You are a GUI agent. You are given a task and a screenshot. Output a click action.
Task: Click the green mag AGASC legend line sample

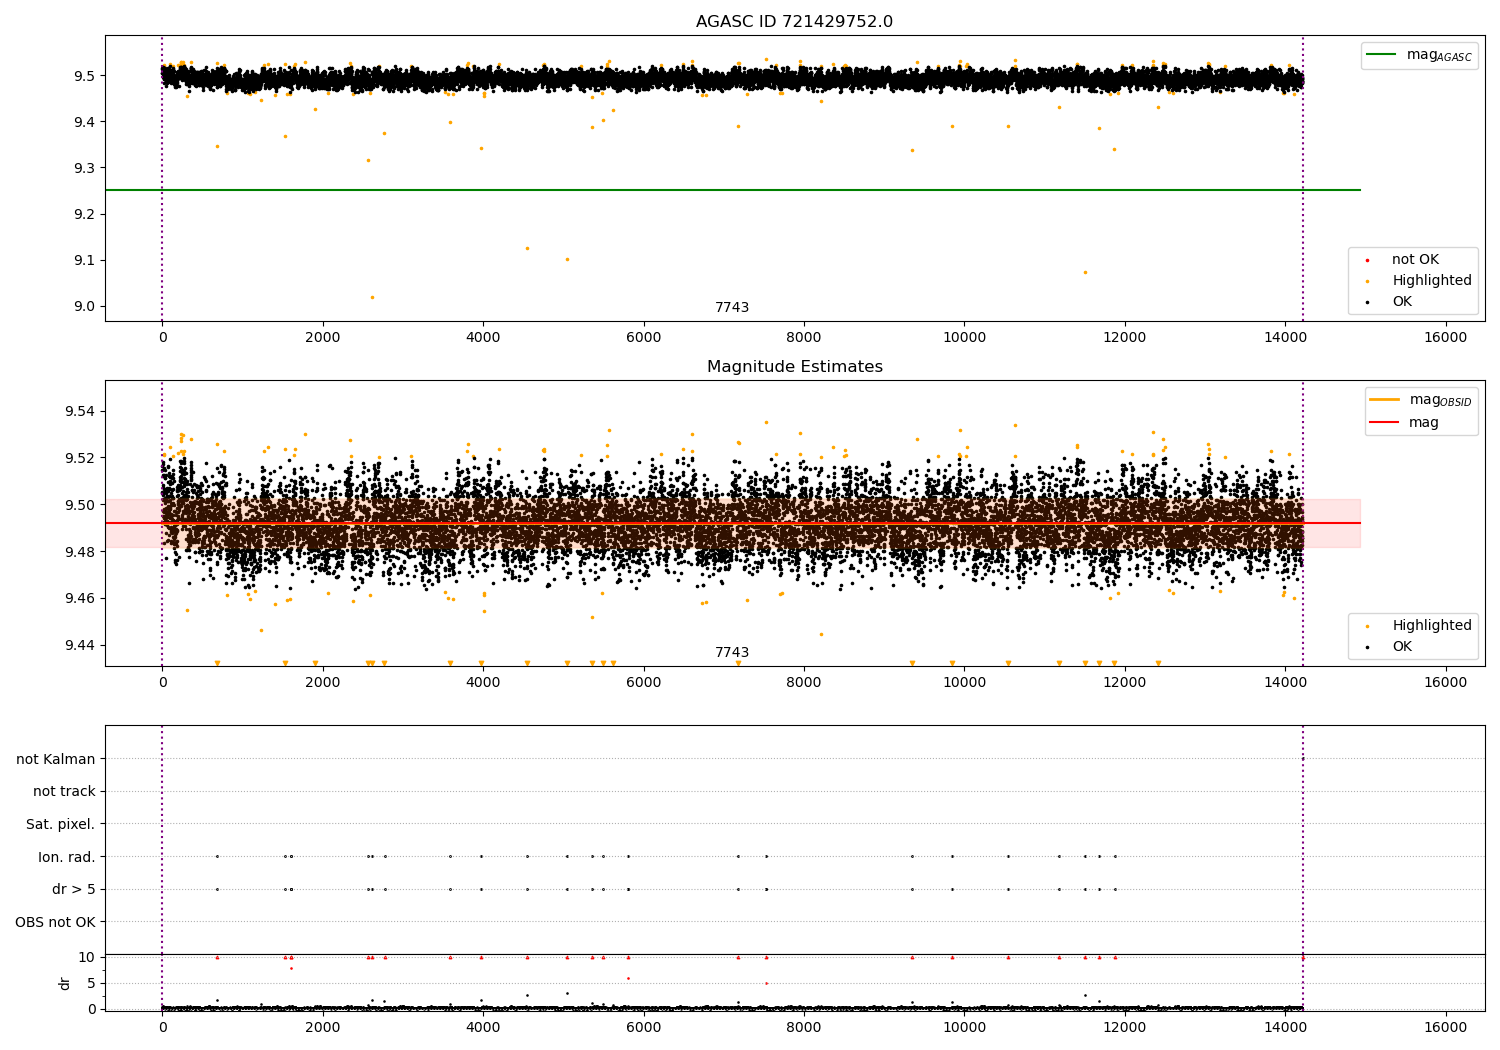pos(1382,55)
